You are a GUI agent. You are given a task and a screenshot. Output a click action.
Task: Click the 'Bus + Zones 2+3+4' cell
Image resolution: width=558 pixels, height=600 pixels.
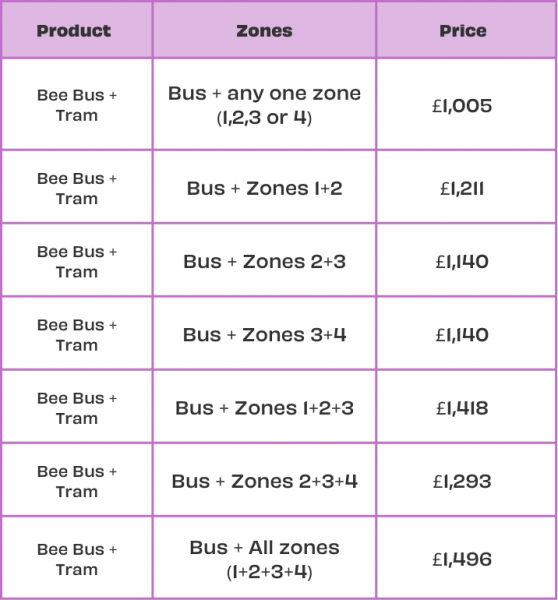(264, 481)
